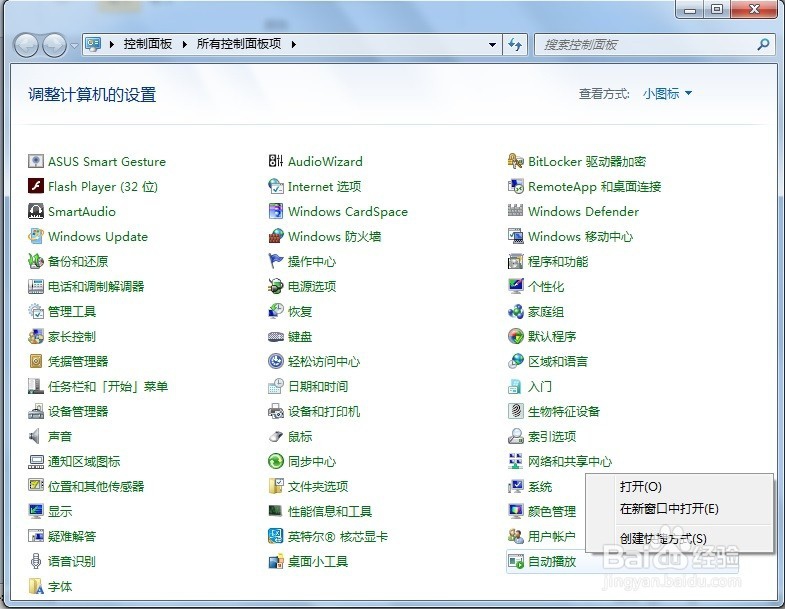Viewport: 785px width, 609px height.
Task: Expand the arrow after 所有控制面板项 breadcrumb
Action: [293, 45]
